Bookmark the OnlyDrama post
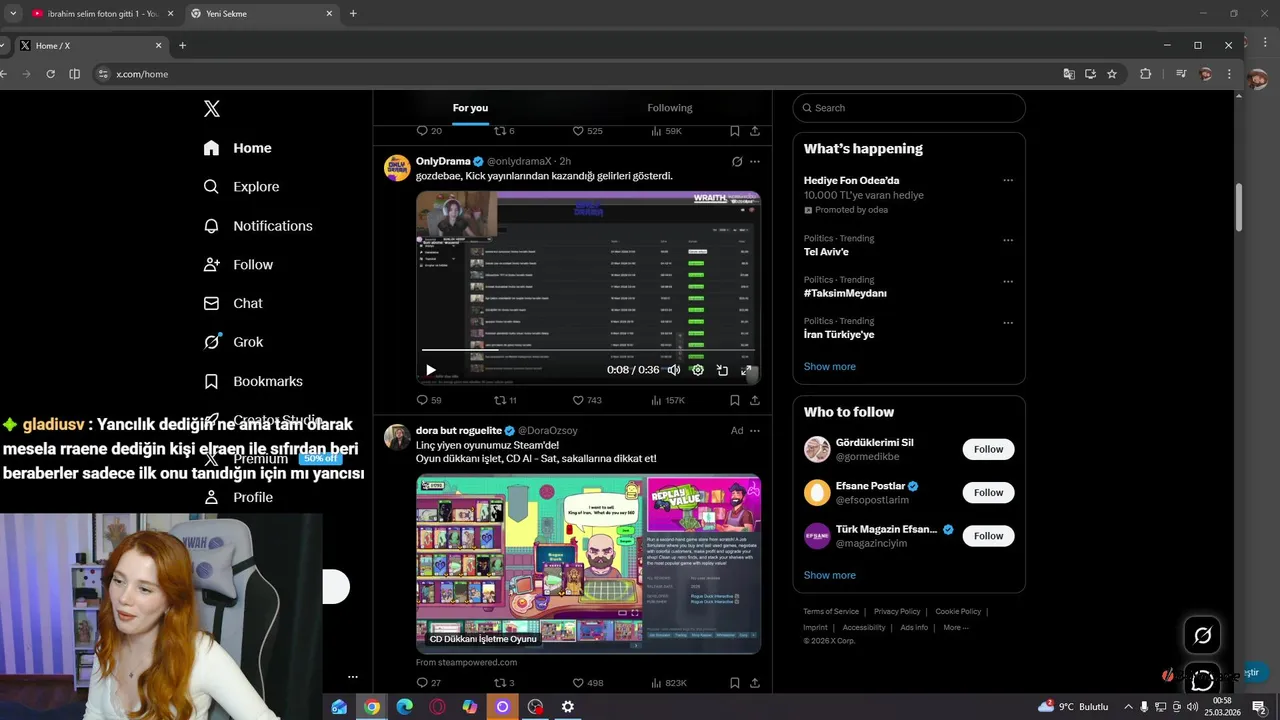Screen dimensions: 1280x720 click(735, 400)
